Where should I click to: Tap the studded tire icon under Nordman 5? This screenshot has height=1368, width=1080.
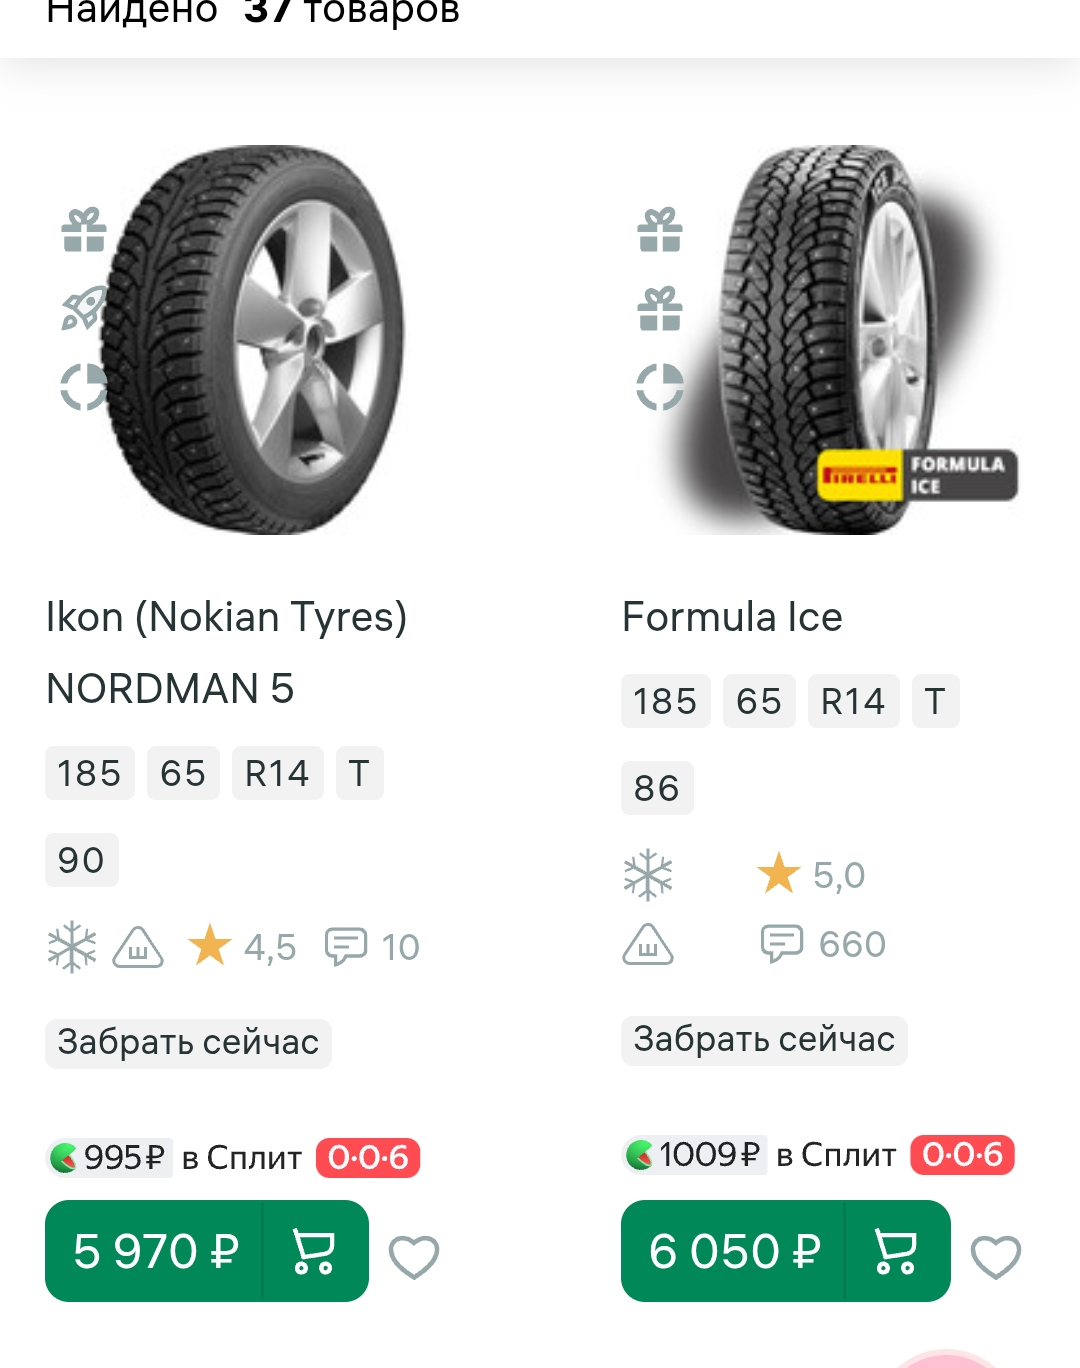(138, 947)
